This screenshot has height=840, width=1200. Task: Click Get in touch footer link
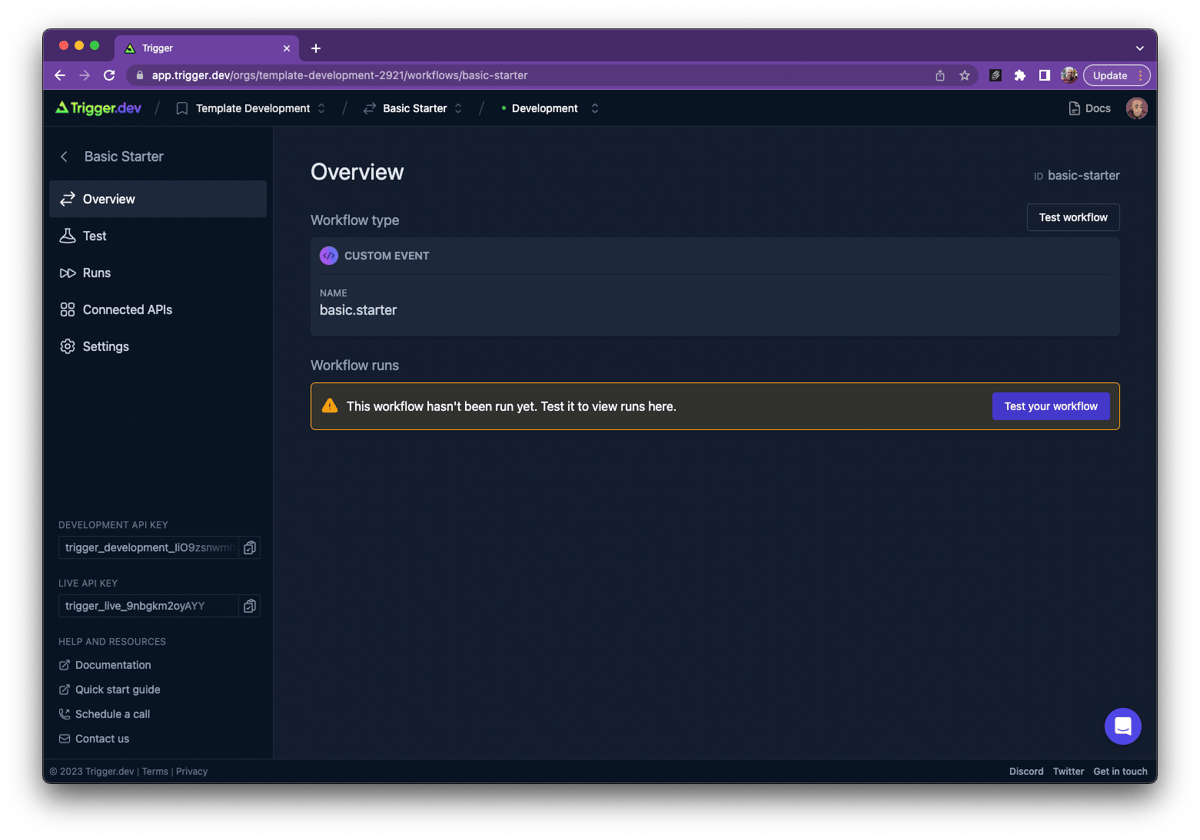[x=1120, y=772]
